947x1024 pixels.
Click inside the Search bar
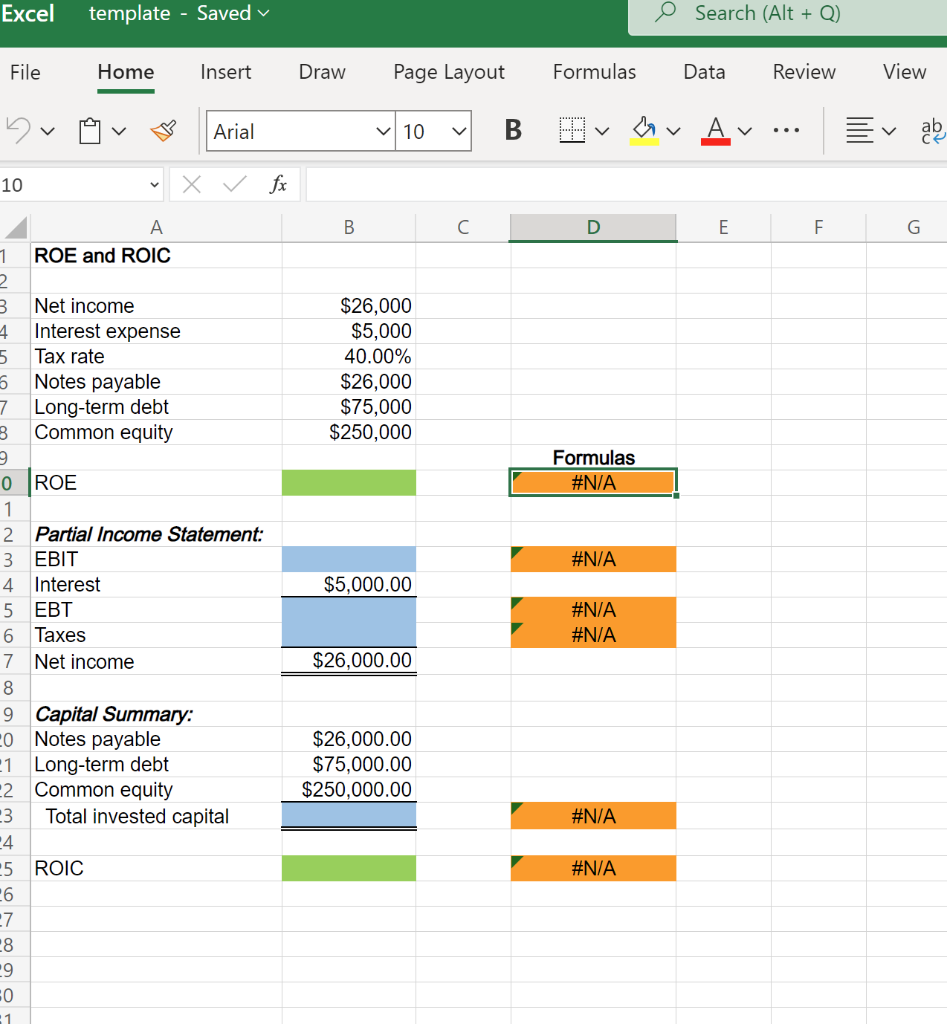[x=780, y=14]
